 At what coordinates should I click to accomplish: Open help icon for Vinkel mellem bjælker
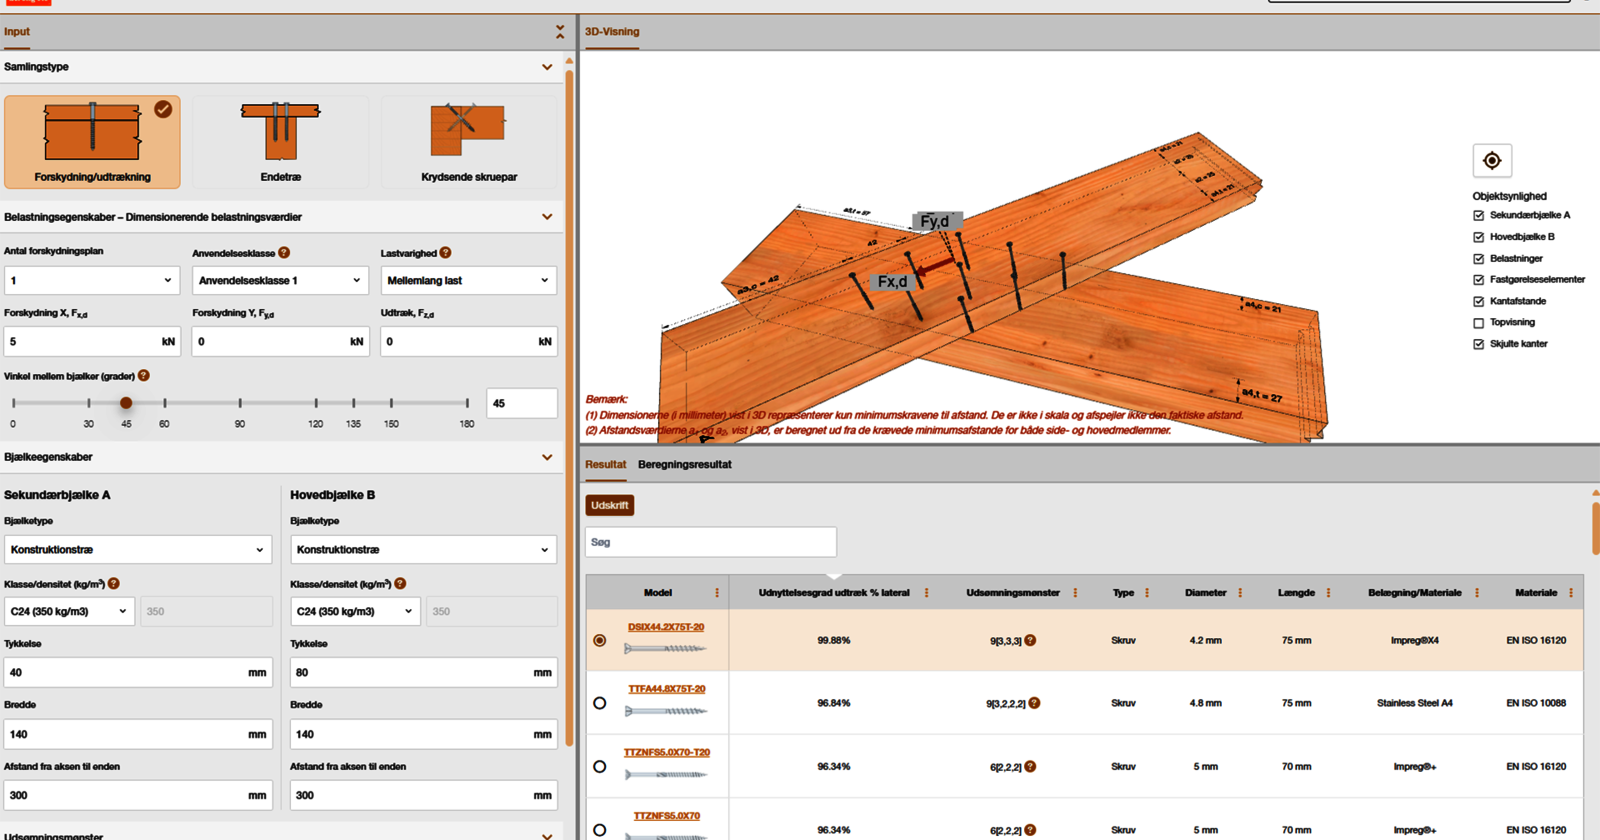click(144, 376)
